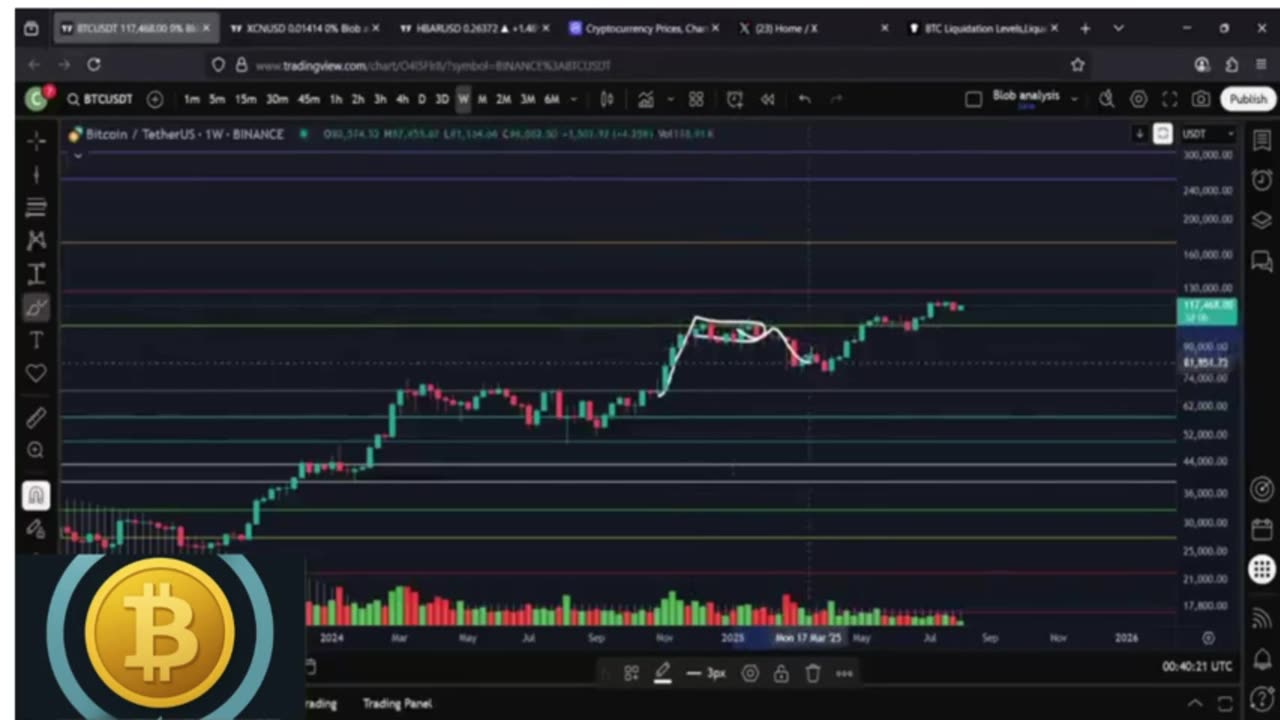
Task: Open the pattern drawing tools
Action: pyautogui.click(x=36, y=240)
